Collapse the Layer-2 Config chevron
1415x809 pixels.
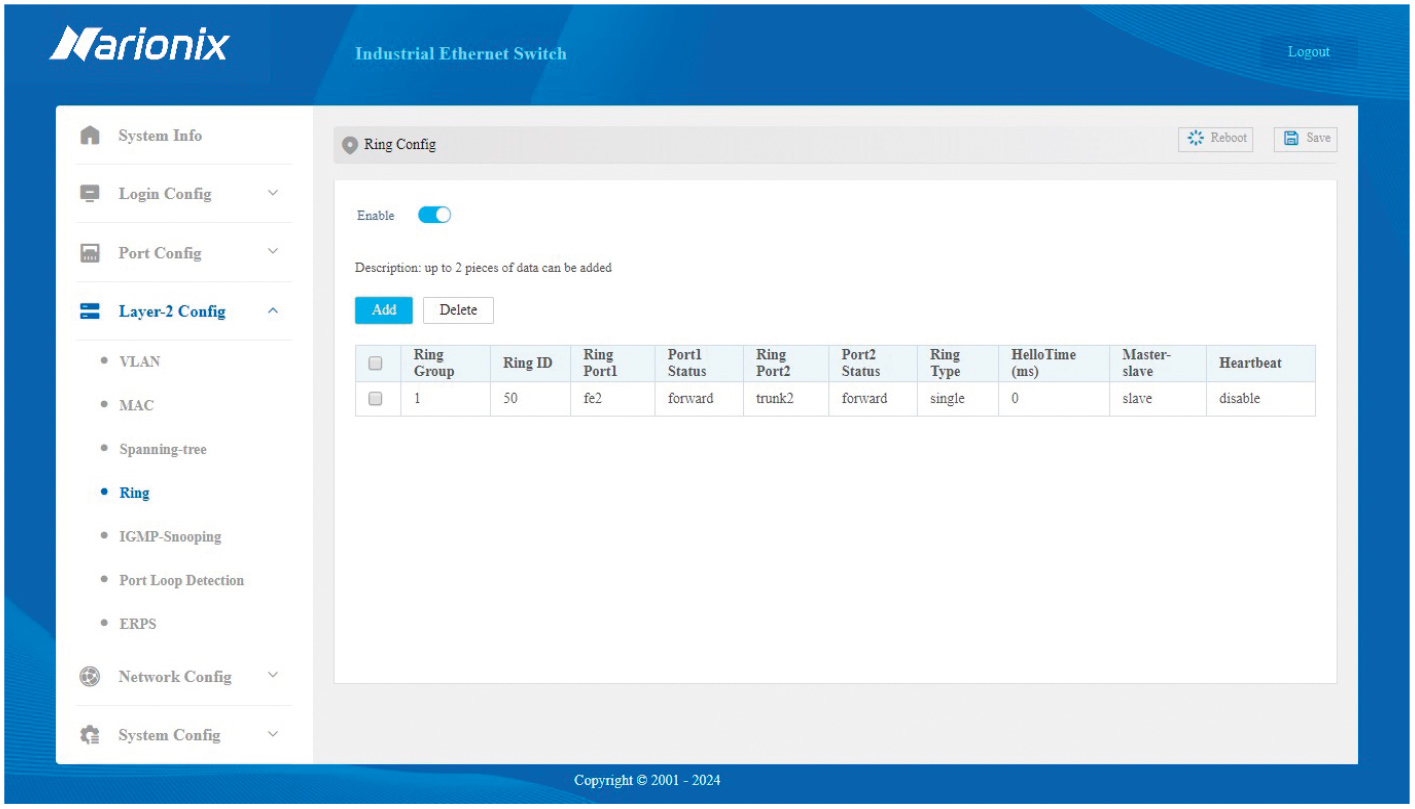pos(273,311)
